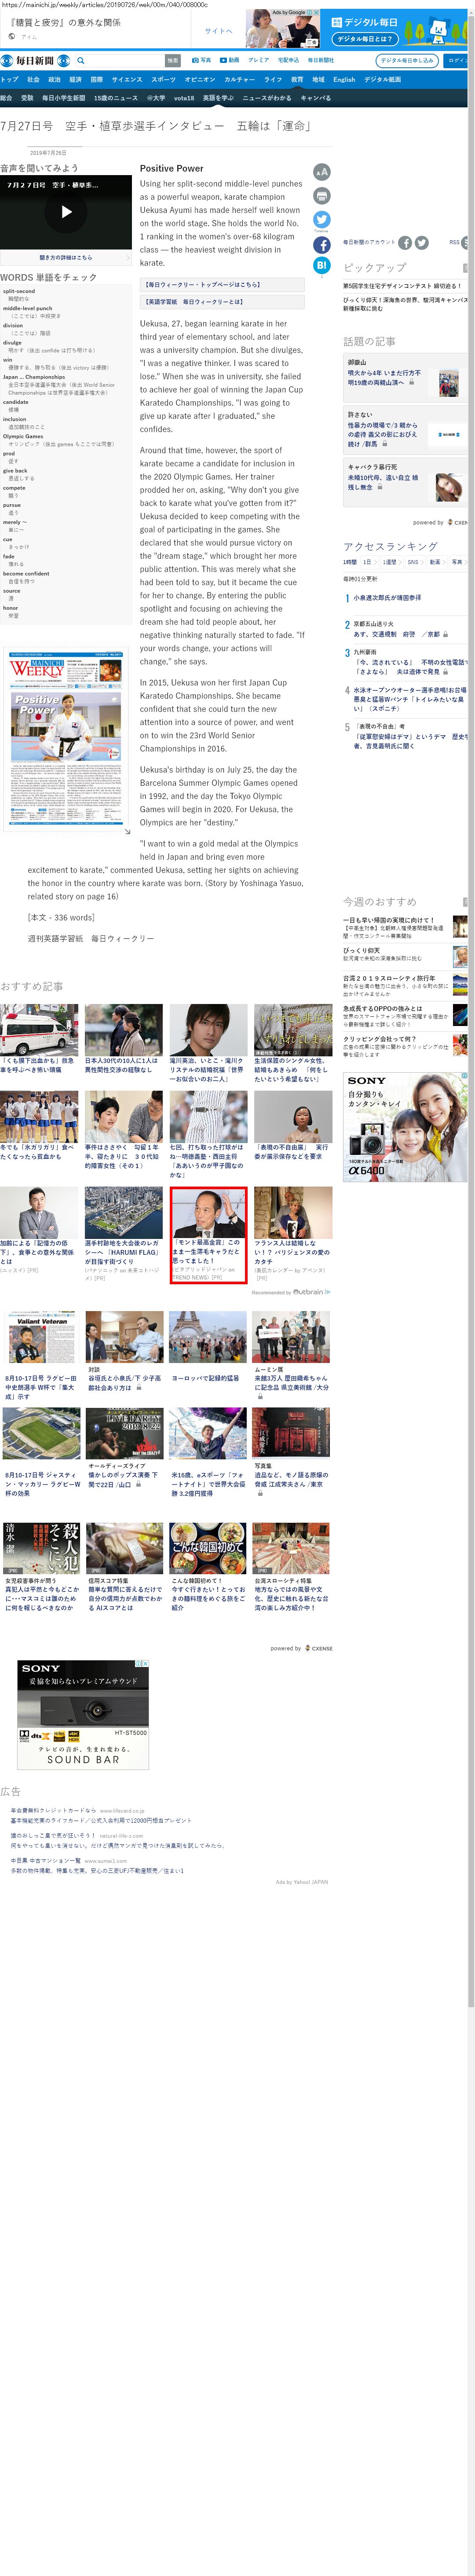Open 聞き方の詳細はこちら link
Screen dimensions: 475x2576
(x=66, y=257)
